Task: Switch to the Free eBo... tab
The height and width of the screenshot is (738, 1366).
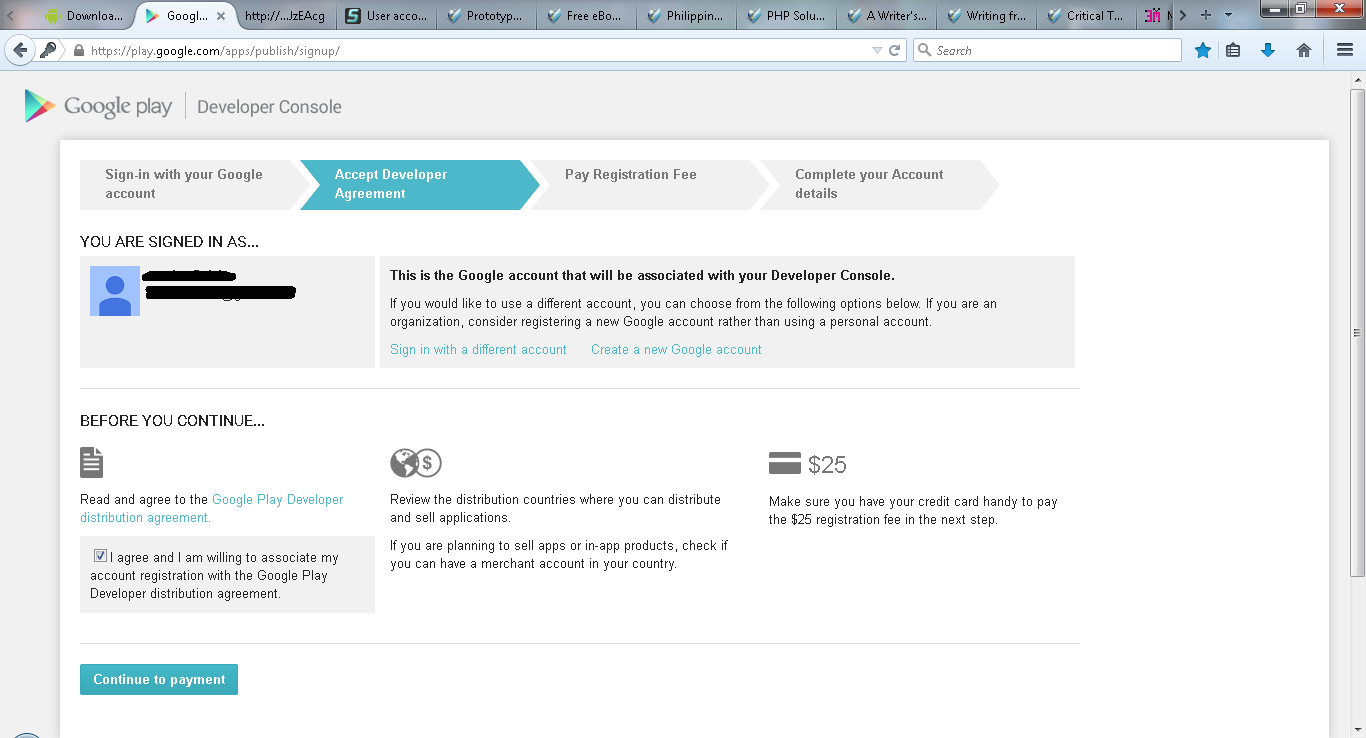Action: pos(585,16)
